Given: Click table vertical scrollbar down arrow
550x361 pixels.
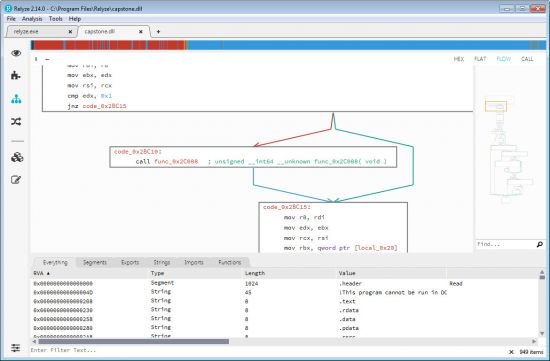Looking at the screenshot, I should 542,334.
